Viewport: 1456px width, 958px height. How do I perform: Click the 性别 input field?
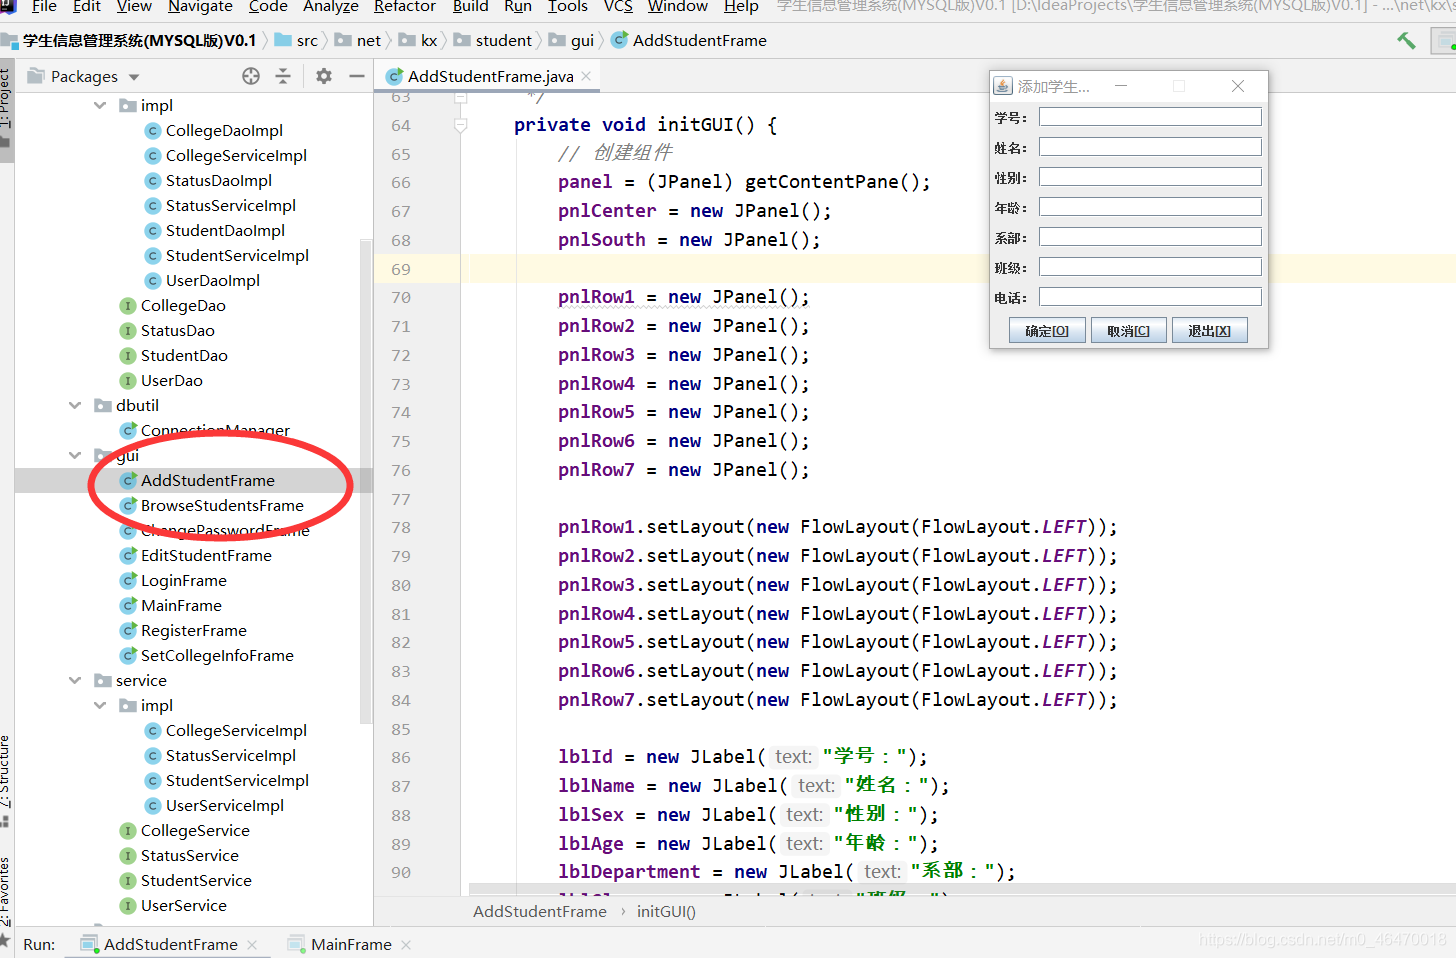pyautogui.click(x=1150, y=177)
